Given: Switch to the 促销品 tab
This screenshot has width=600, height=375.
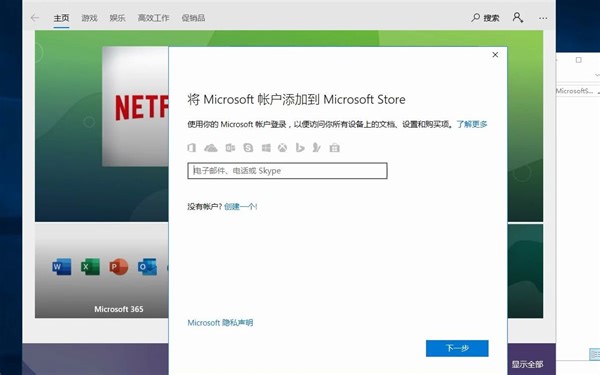Looking at the screenshot, I should pyautogui.click(x=193, y=18).
